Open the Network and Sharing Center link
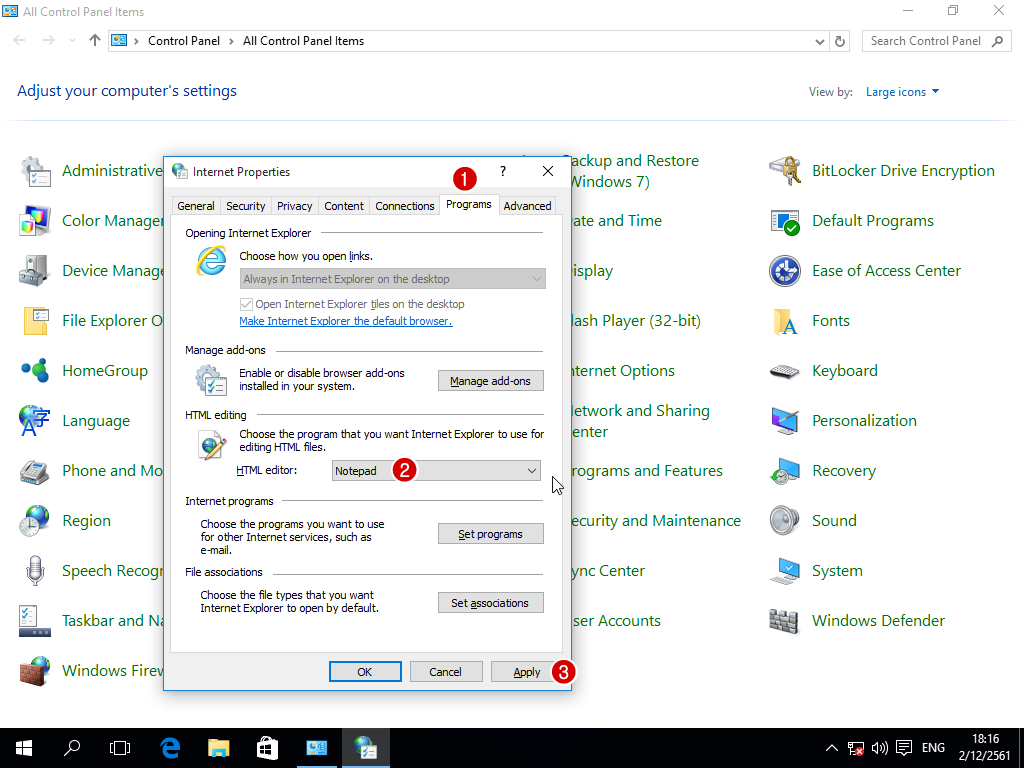Viewport: 1024px width, 768px height. [640, 421]
